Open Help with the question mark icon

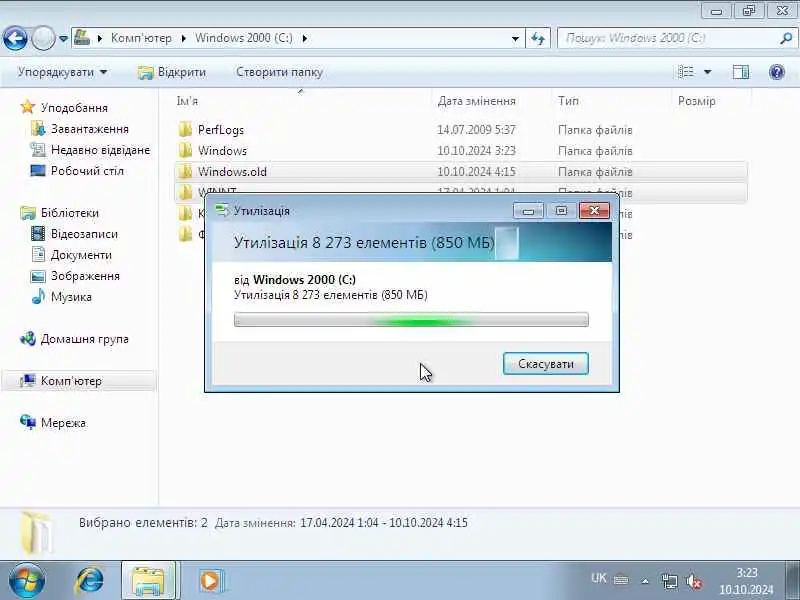point(777,72)
